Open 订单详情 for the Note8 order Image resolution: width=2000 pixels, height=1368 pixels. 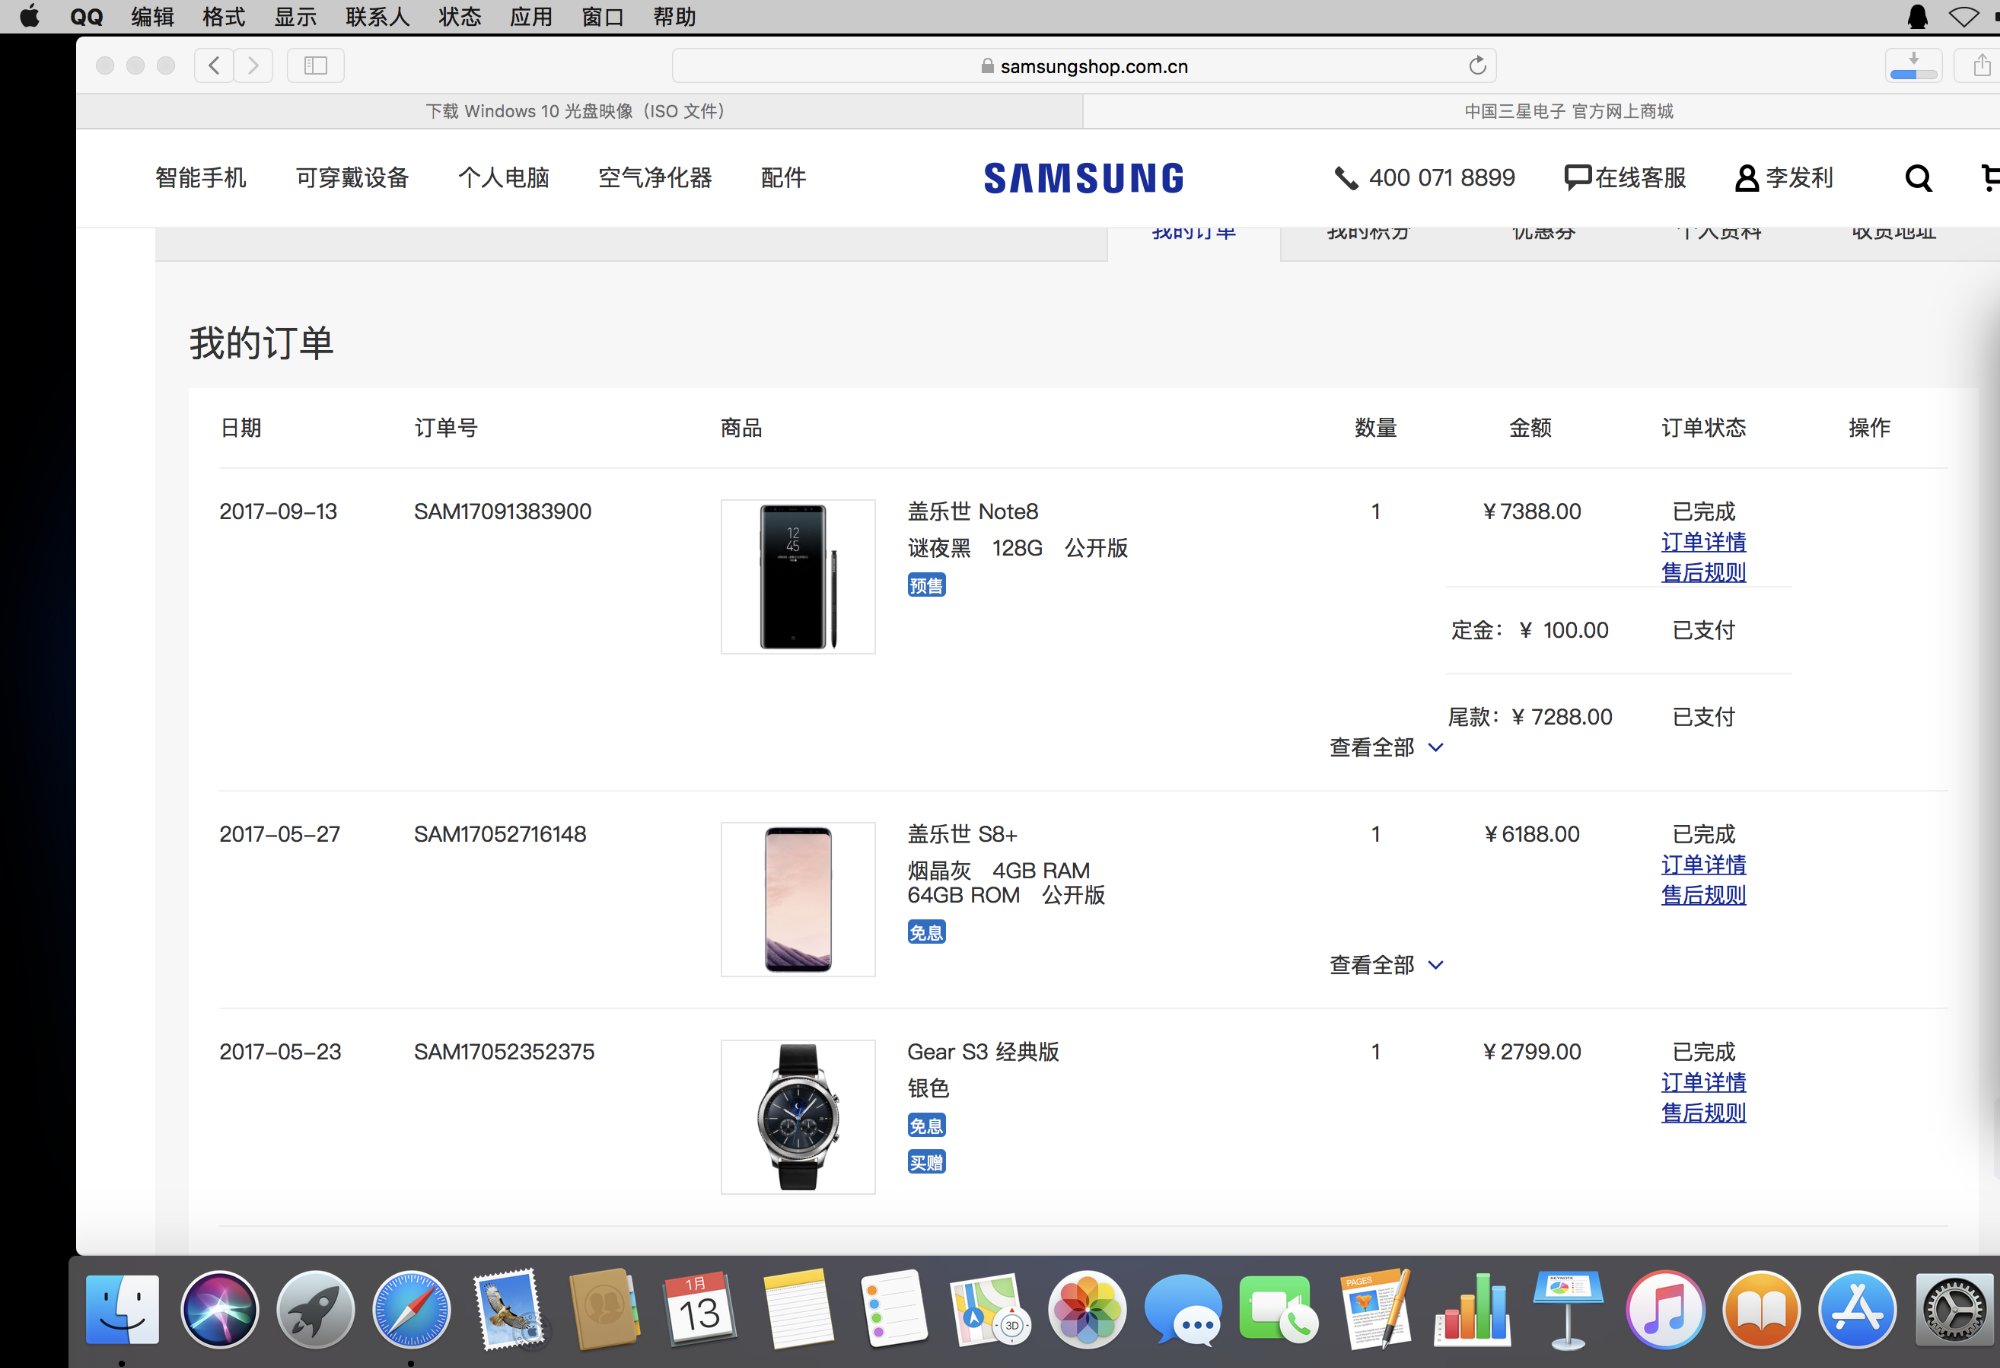click(x=1704, y=542)
